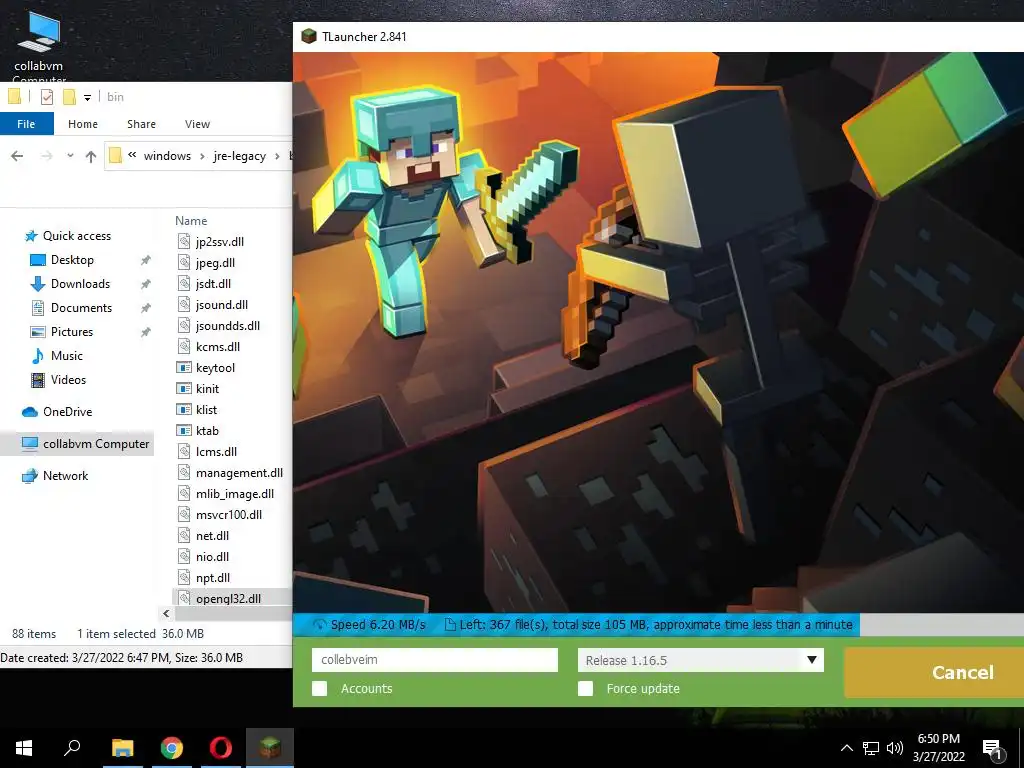Open the volume speaker tray icon
The width and height of the screenshot is (1024, 768).
click(895, 748)
